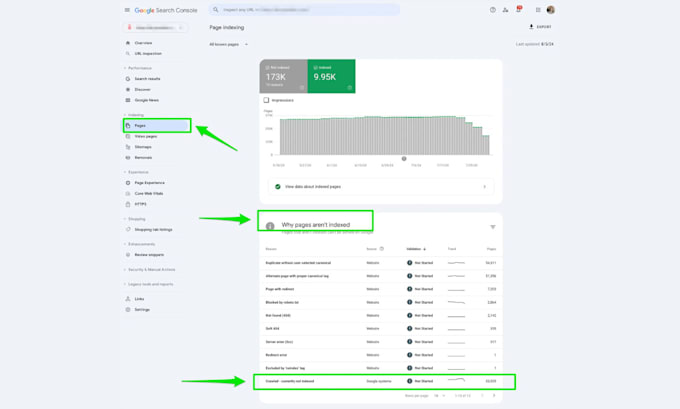Click the Shopping tab listings icon
Viewport: 680px width, 409px height.
[128, 229]
